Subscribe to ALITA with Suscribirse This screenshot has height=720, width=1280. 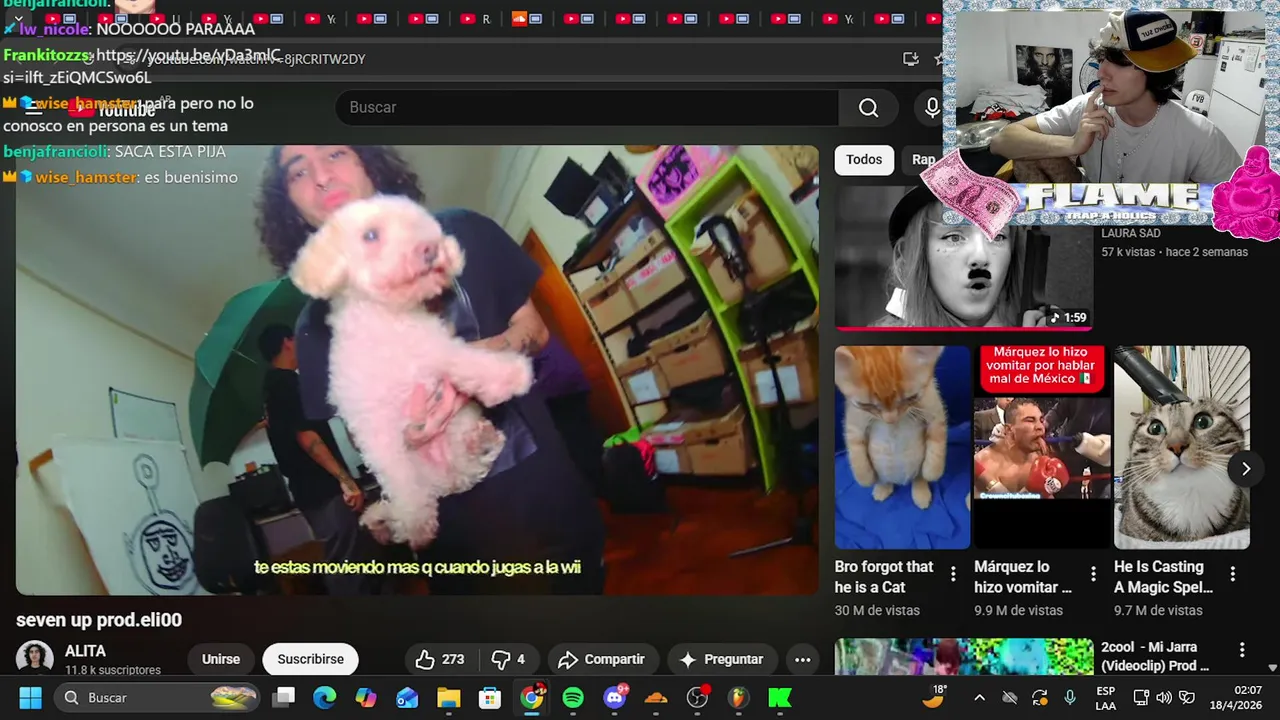(x=310, y=659)
